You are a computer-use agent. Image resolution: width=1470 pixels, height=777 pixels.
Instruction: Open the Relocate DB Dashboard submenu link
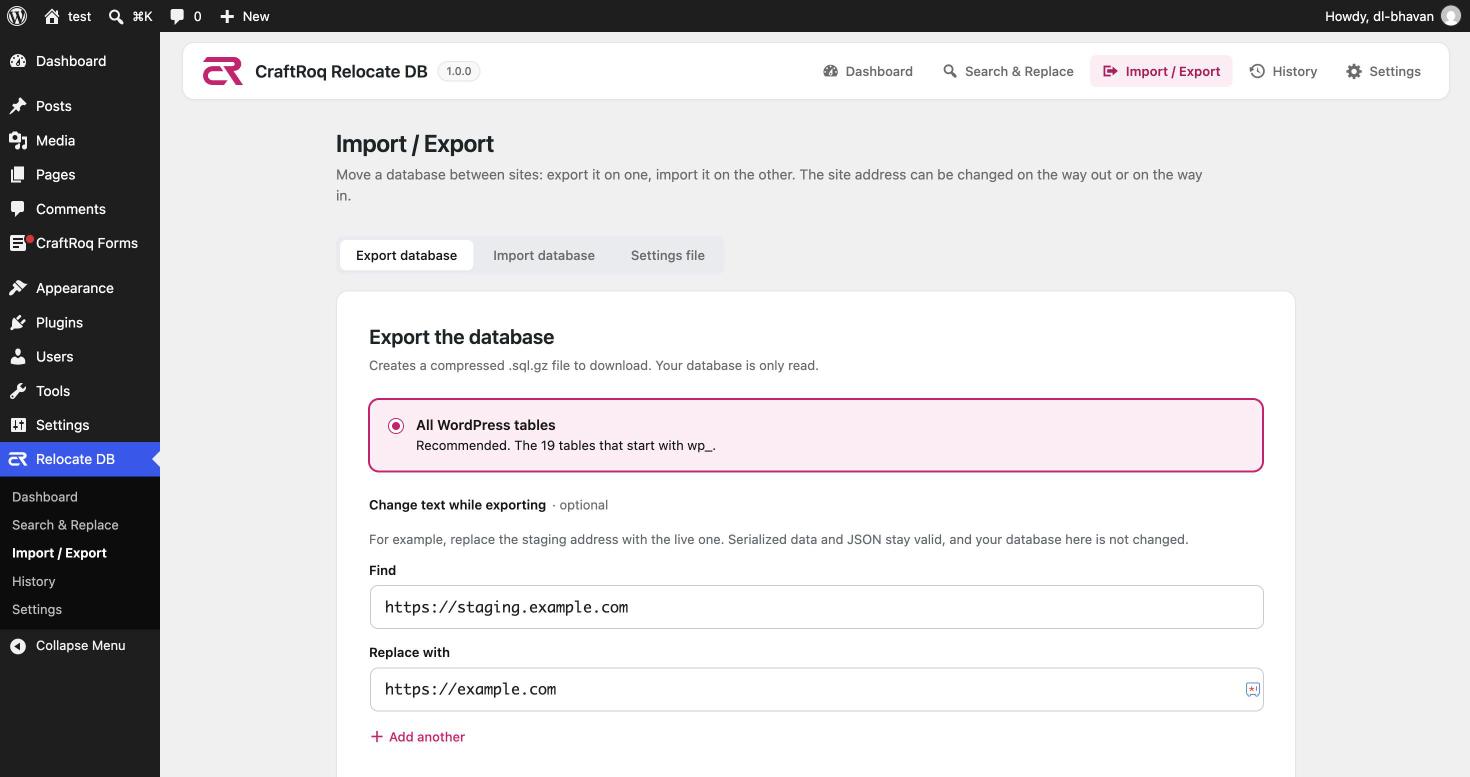44,497
